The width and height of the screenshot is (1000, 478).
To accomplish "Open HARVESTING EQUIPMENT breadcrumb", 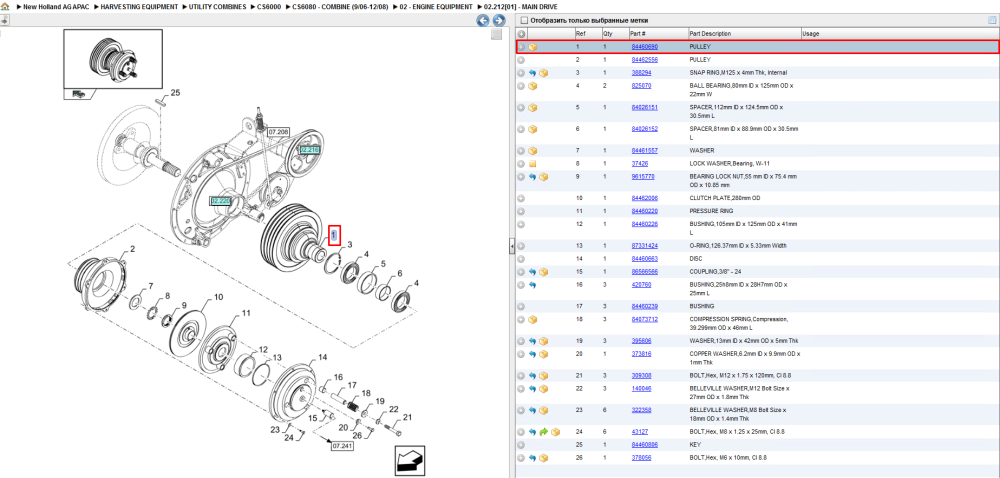I will [140, 6].
